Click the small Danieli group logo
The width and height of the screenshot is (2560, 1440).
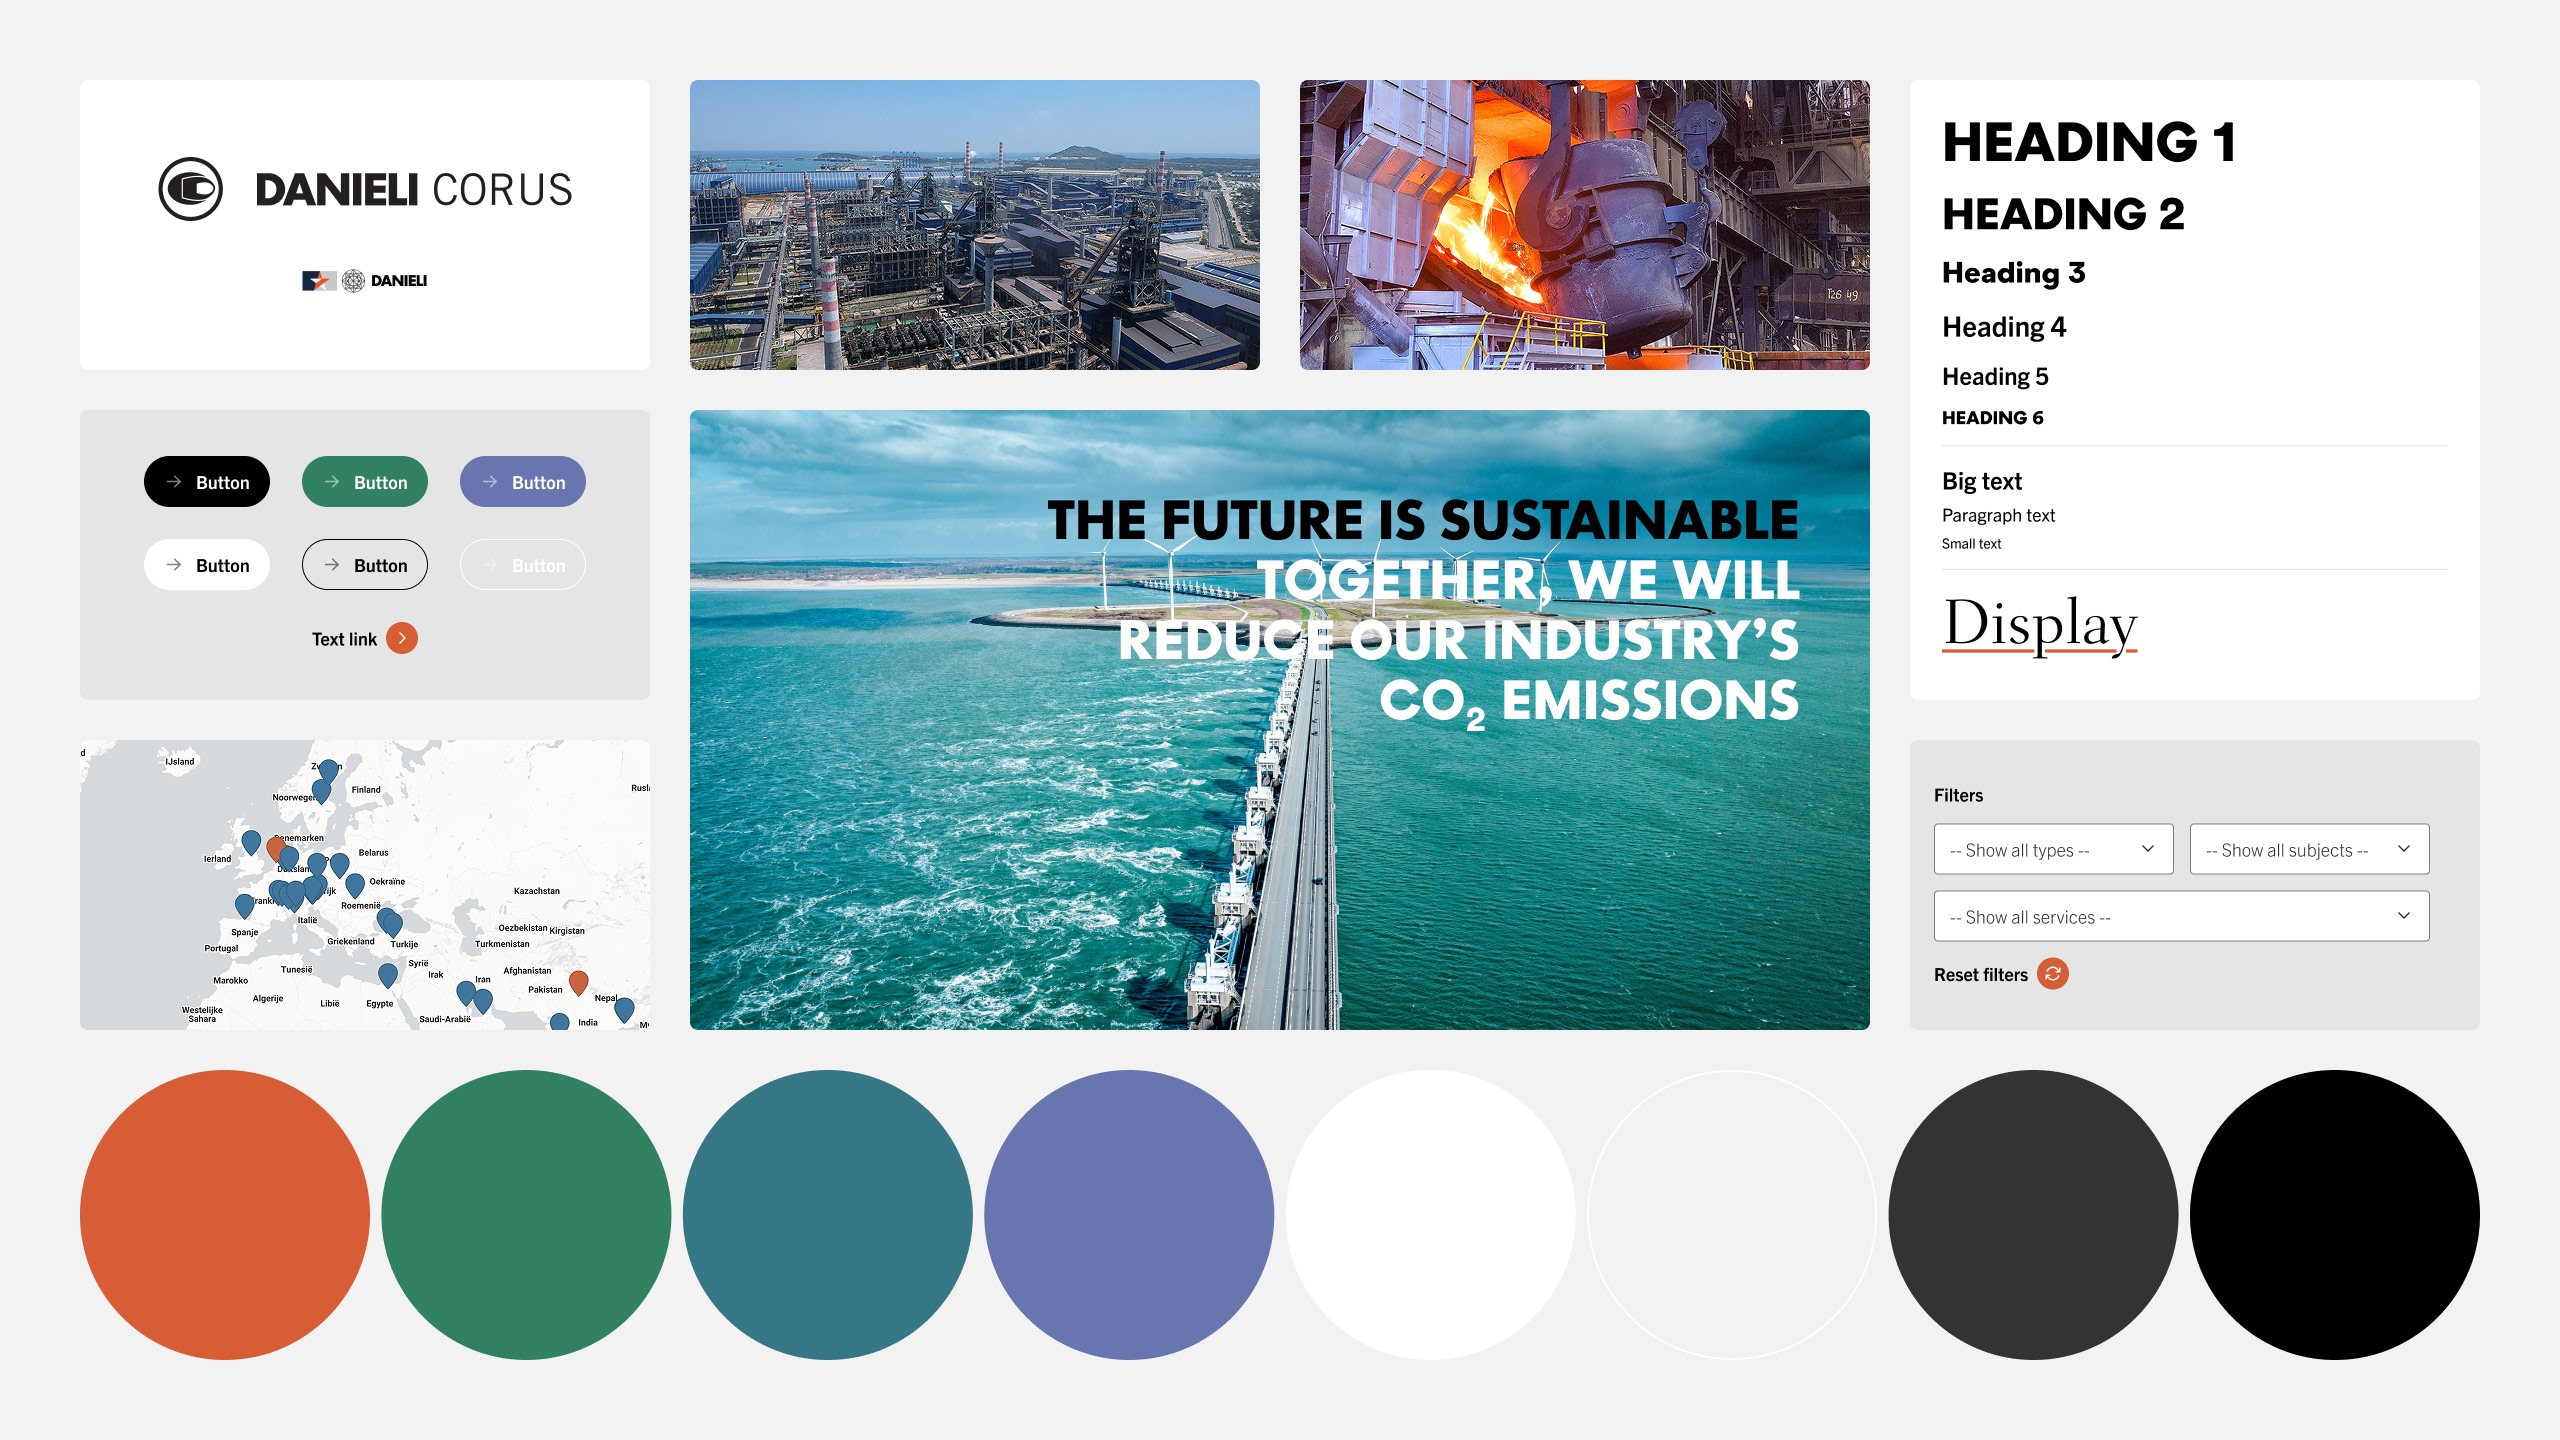coord(365,281)
